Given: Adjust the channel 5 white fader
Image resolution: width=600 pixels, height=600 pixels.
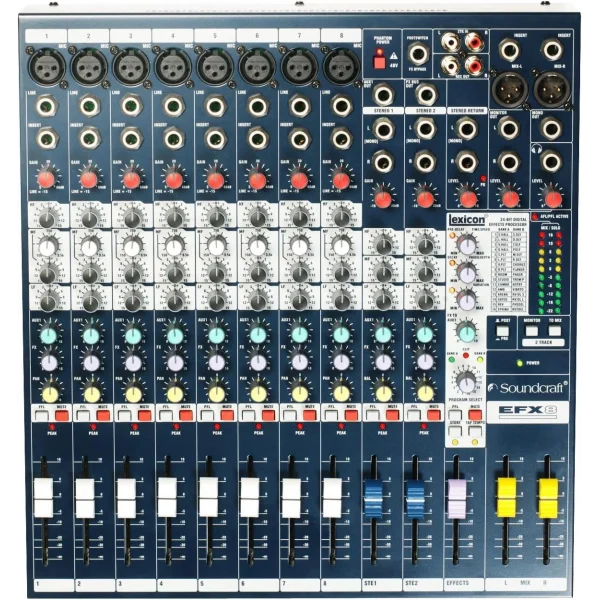Looking at the screenshot, I should [209, 497].
